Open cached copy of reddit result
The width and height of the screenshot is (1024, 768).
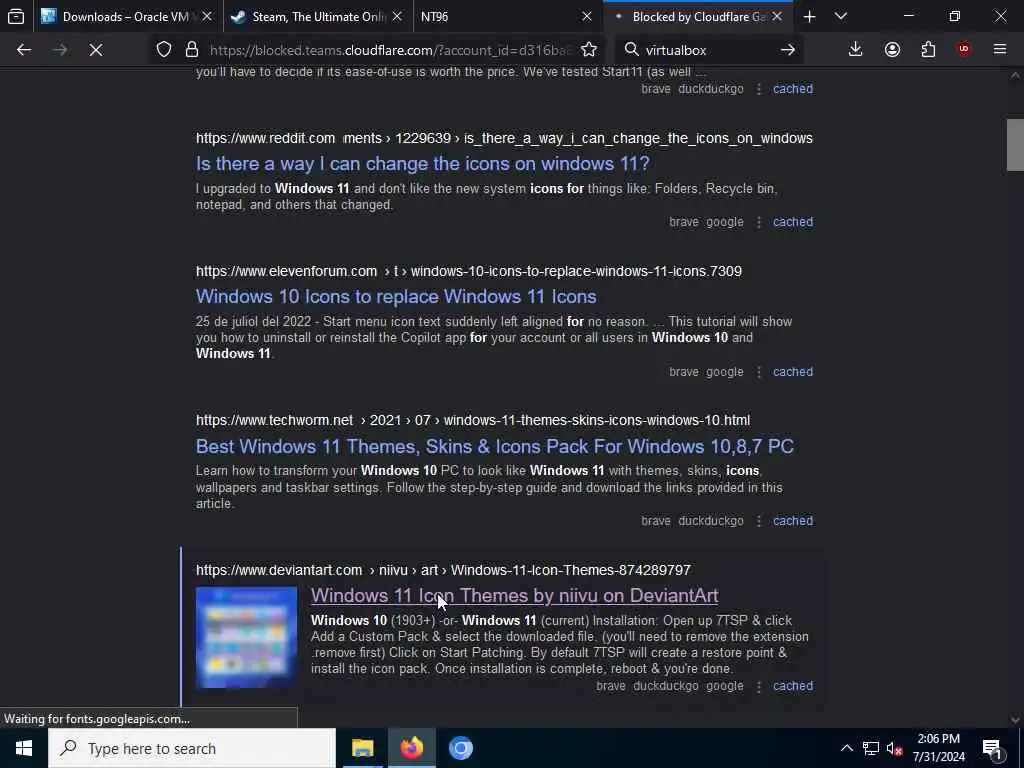[793, 222]
